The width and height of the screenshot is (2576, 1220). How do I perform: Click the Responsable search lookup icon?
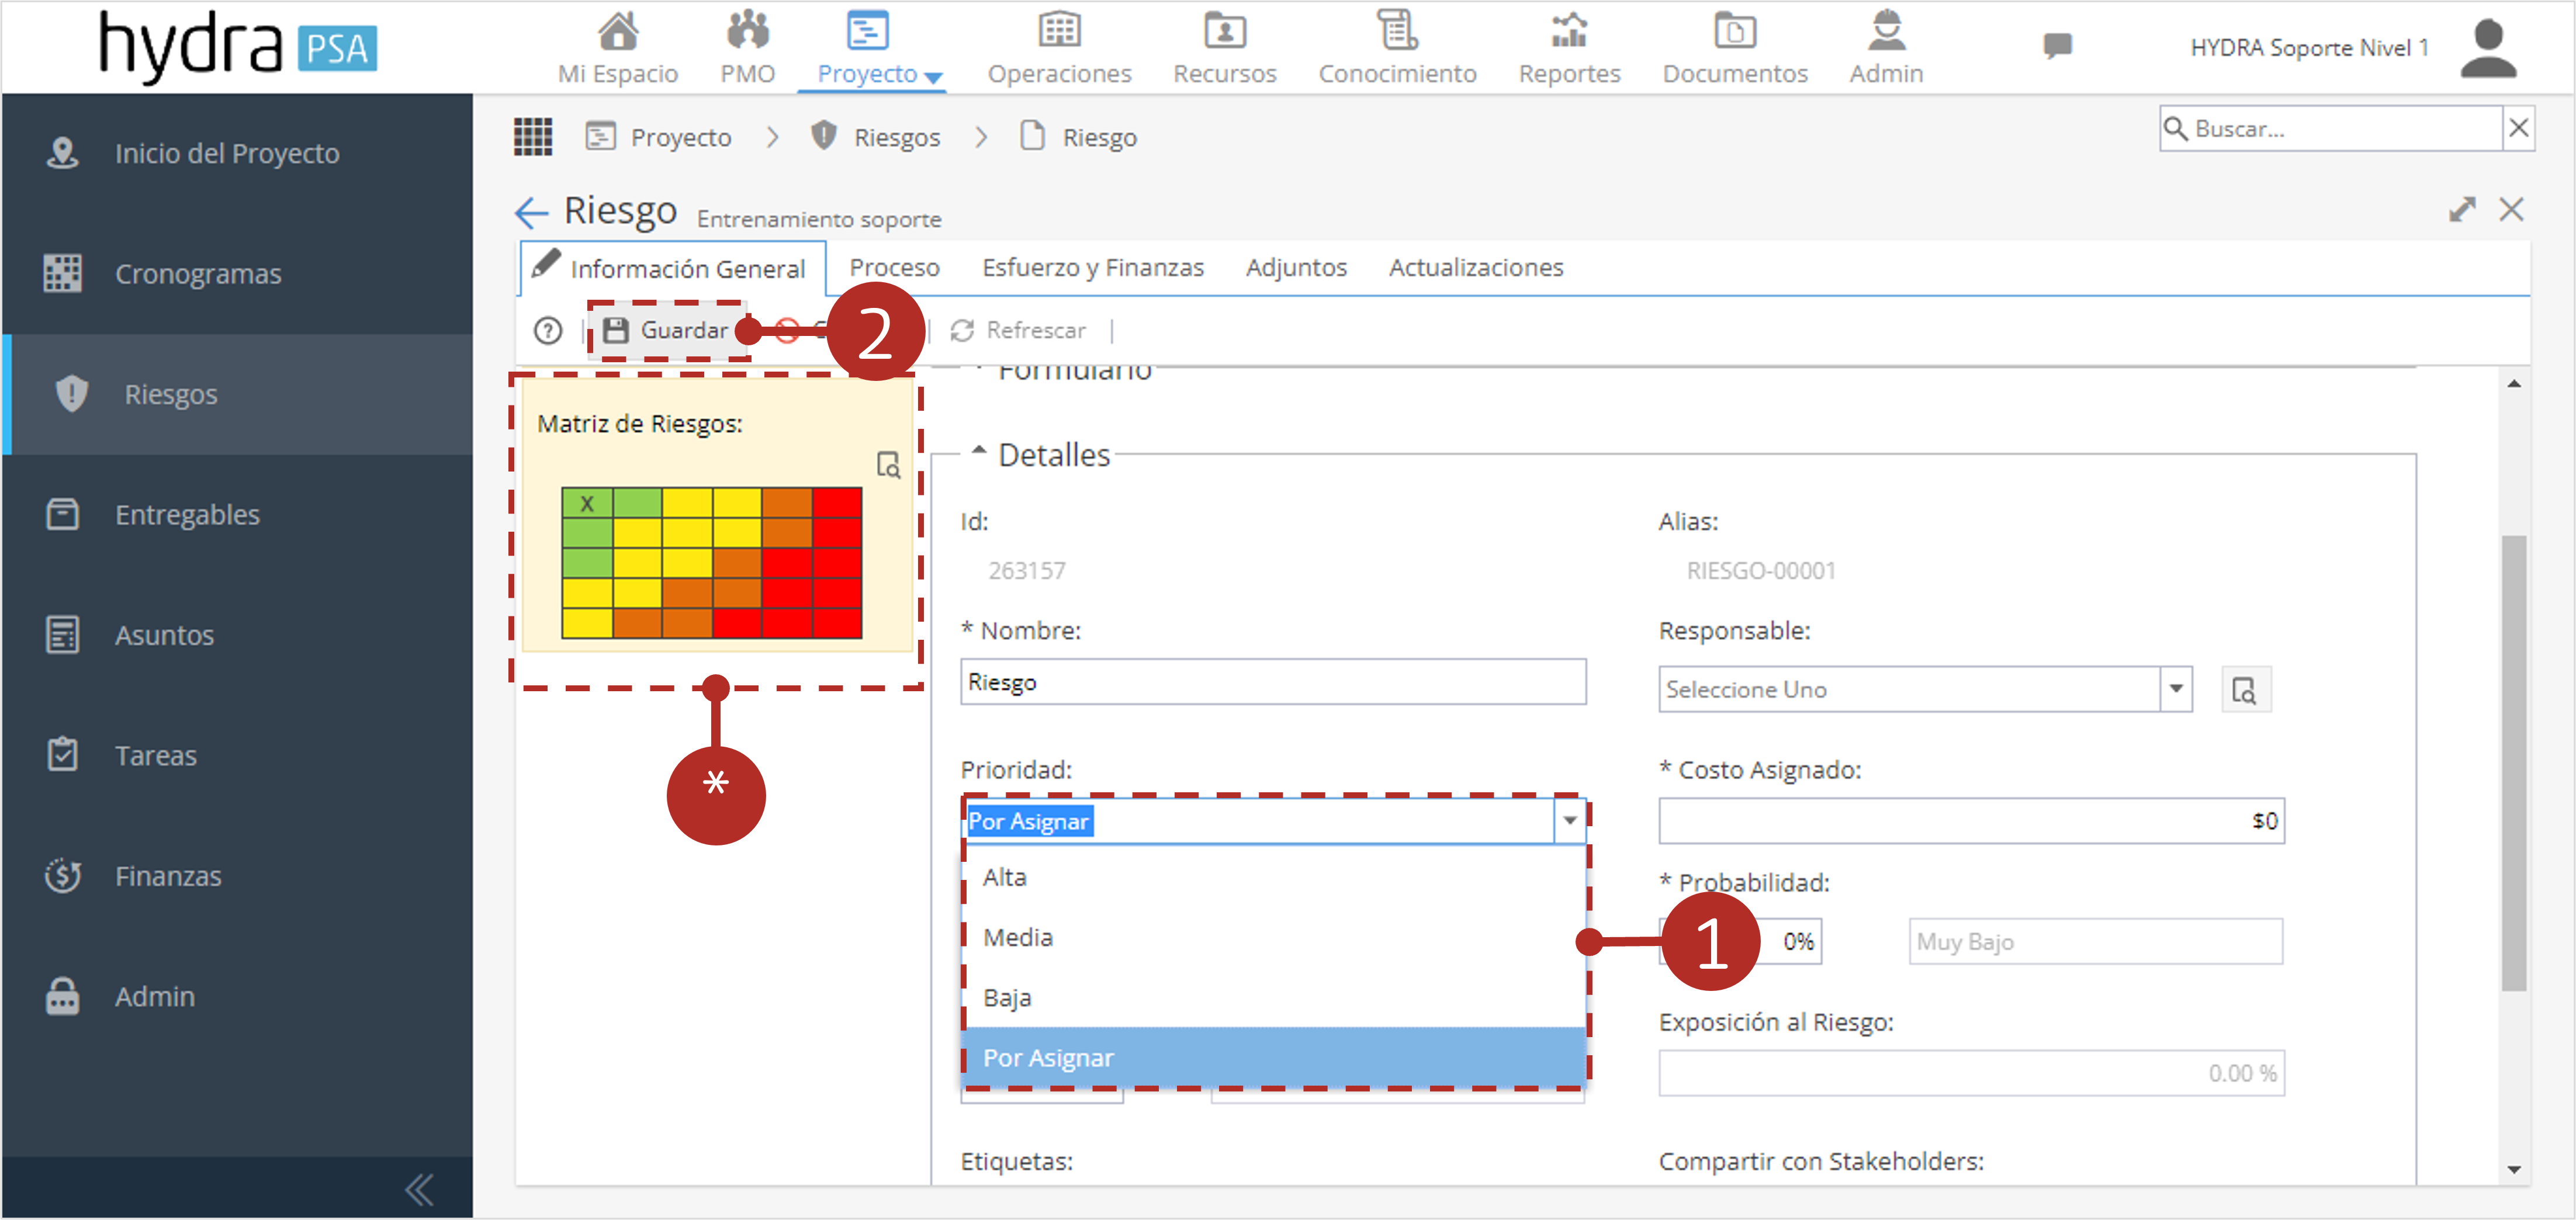click(x=2245, y=690)
